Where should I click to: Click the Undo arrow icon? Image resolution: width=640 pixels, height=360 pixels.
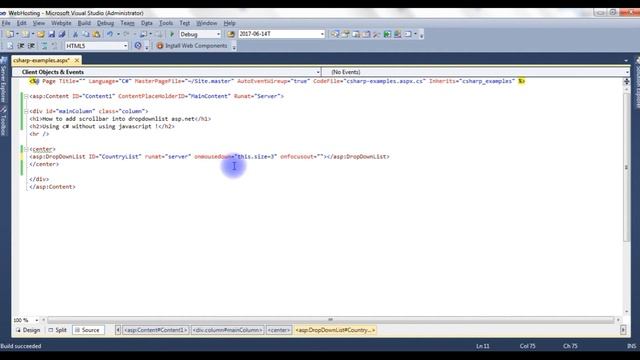point(110,34)
